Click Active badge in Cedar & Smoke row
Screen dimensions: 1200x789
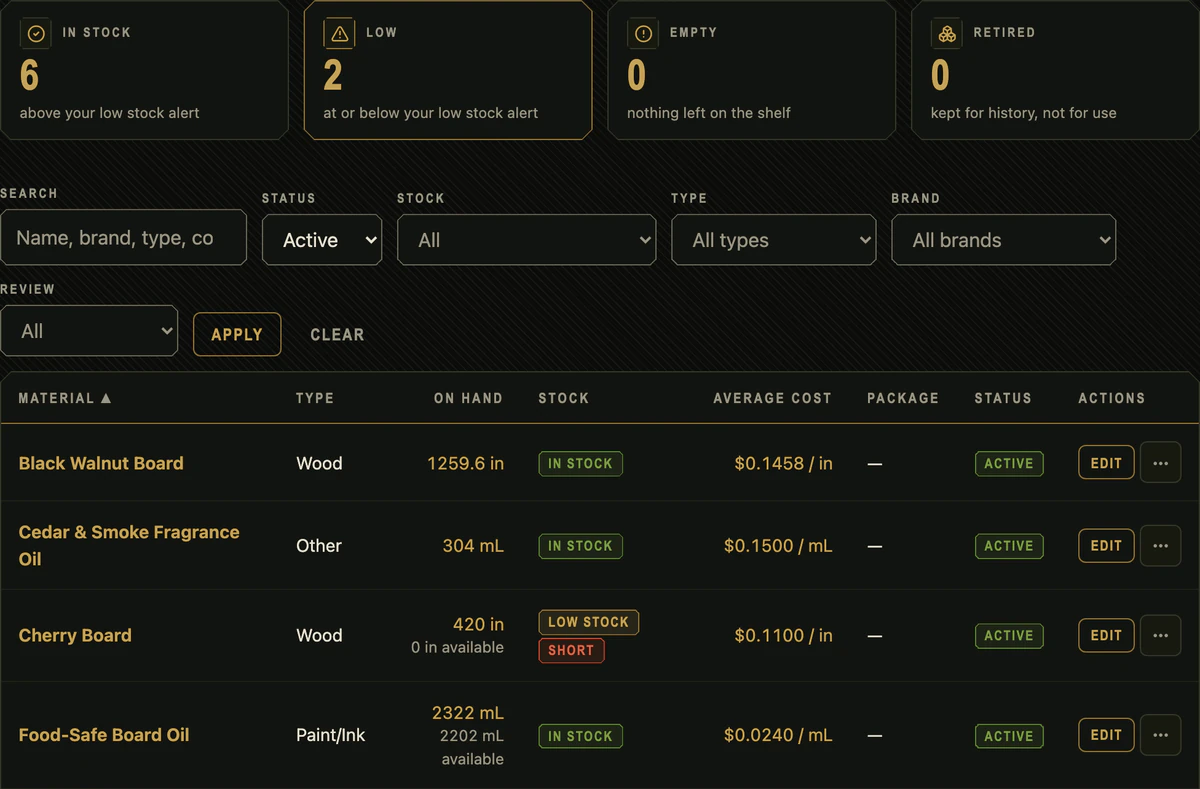click(1009, 546)
